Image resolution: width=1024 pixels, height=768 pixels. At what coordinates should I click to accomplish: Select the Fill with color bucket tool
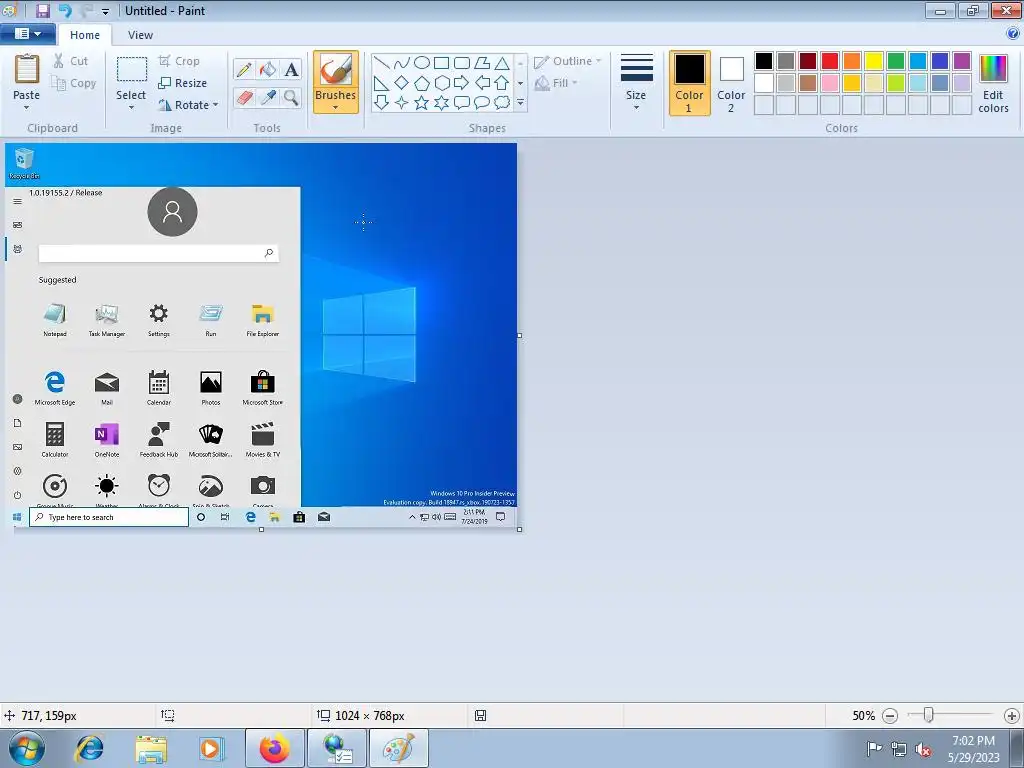(x=268, y=69)
